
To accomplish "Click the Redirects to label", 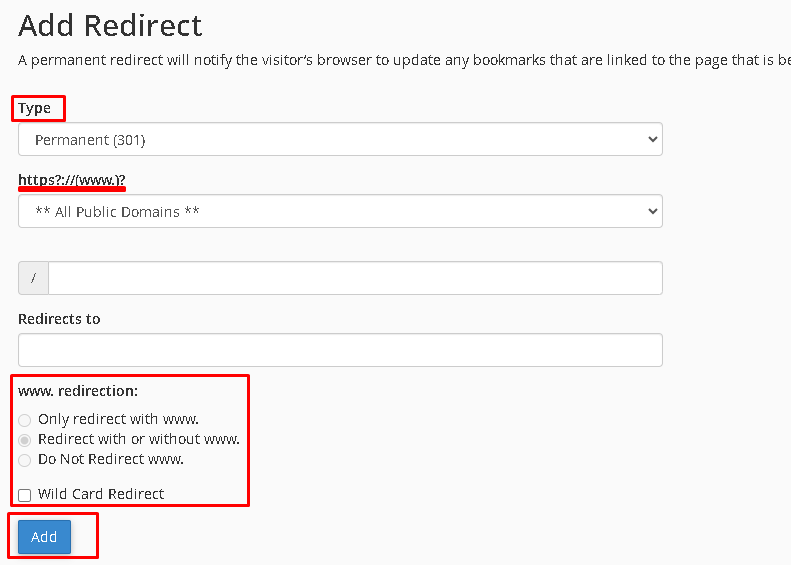I will click(59, 319).
